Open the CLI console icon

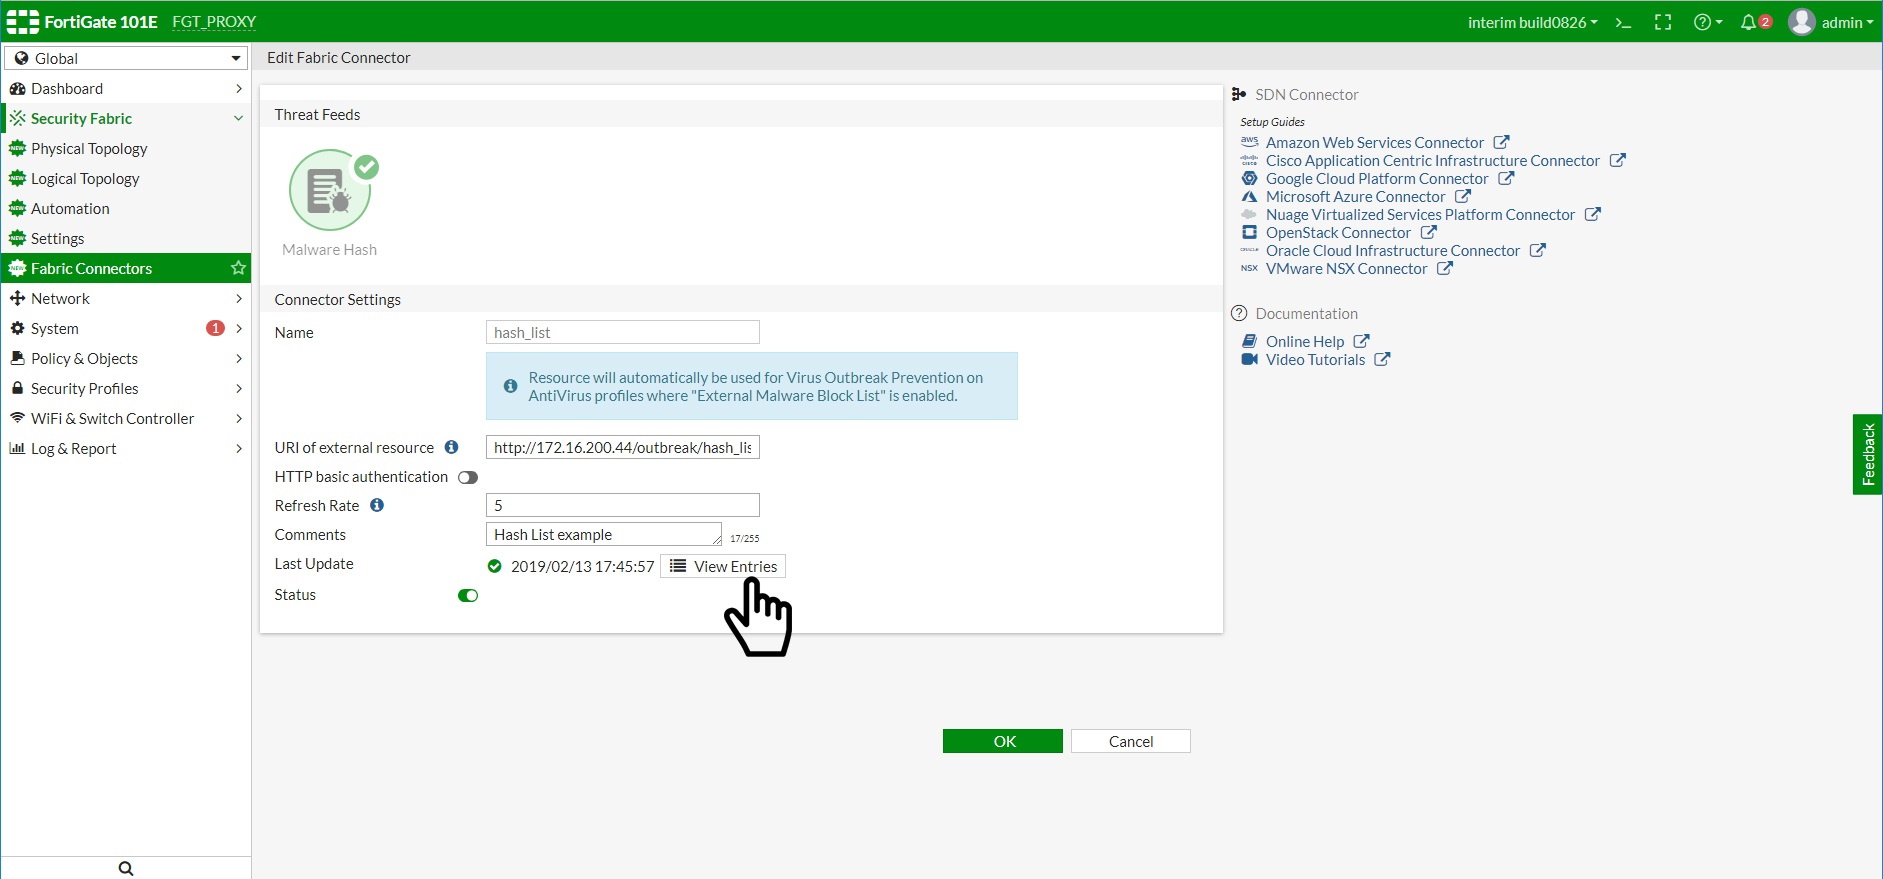[x=1623, y=22]
